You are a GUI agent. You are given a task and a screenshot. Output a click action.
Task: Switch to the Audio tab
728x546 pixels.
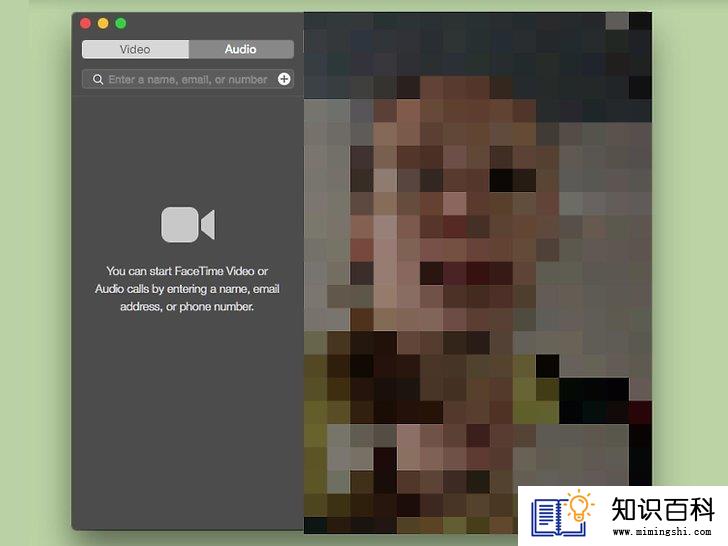(x=241, y=49)
